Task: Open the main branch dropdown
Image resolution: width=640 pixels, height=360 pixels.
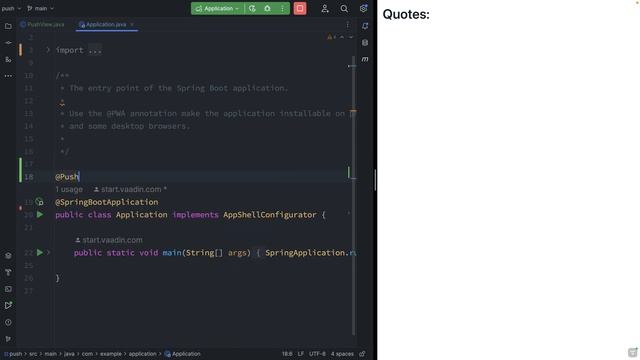Action: (x=40, y=8)
